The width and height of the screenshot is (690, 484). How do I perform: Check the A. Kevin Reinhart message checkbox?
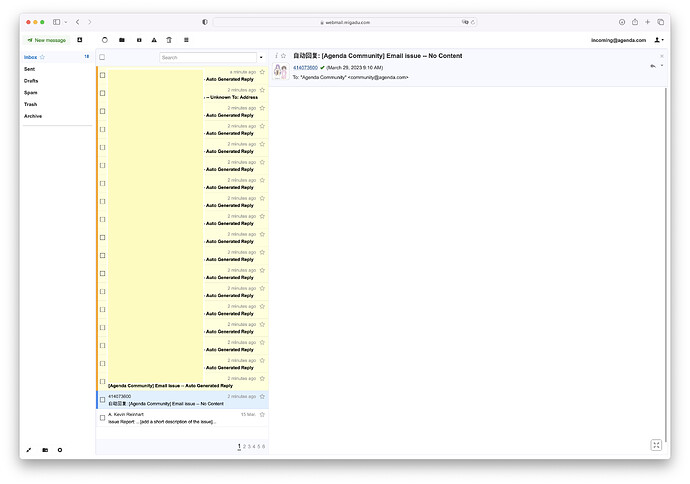point(103,418)
